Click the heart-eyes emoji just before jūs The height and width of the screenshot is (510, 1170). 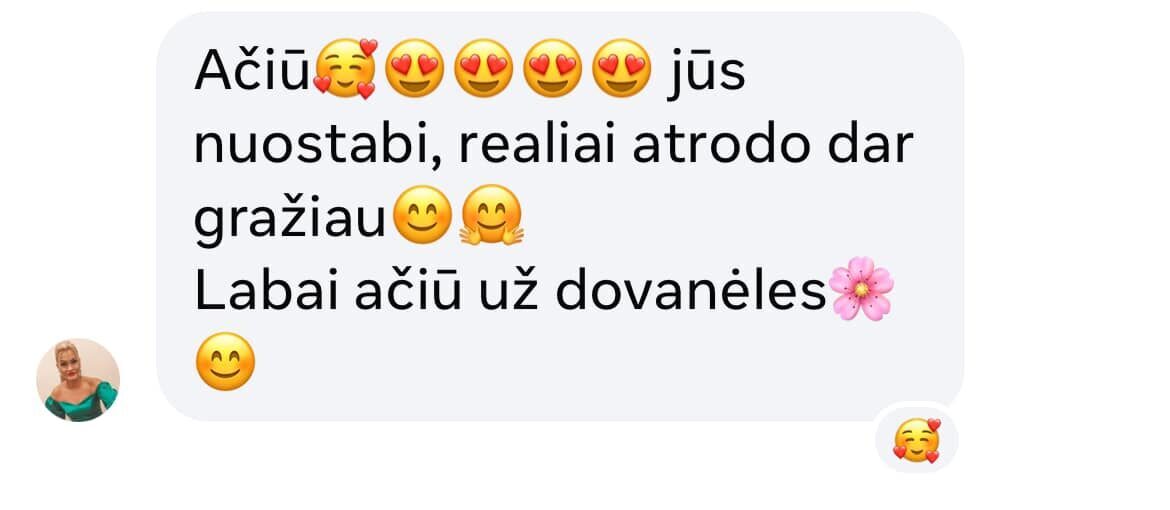622,69
